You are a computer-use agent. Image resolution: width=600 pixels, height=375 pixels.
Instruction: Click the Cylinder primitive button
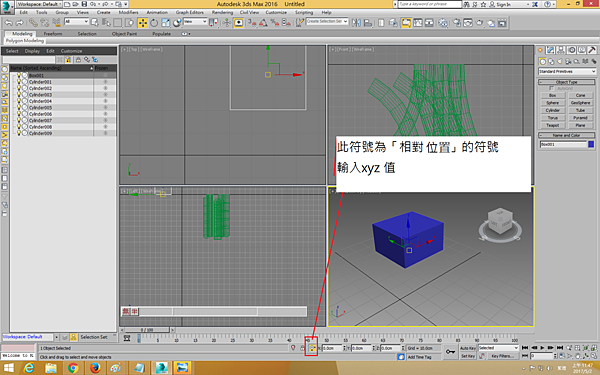coord(553,110)
